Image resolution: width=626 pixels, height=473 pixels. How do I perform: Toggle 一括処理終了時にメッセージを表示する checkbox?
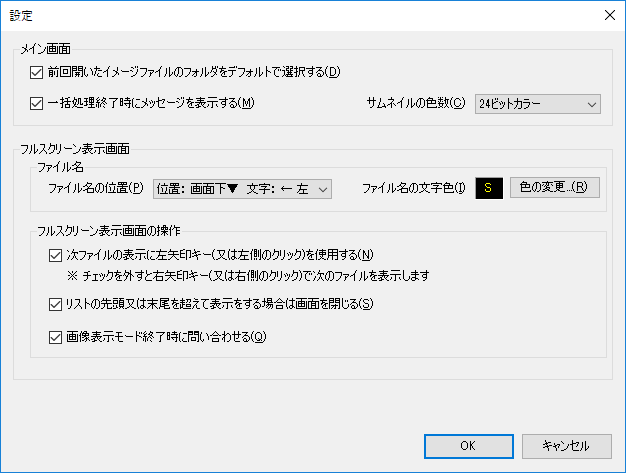click(36, 104)
